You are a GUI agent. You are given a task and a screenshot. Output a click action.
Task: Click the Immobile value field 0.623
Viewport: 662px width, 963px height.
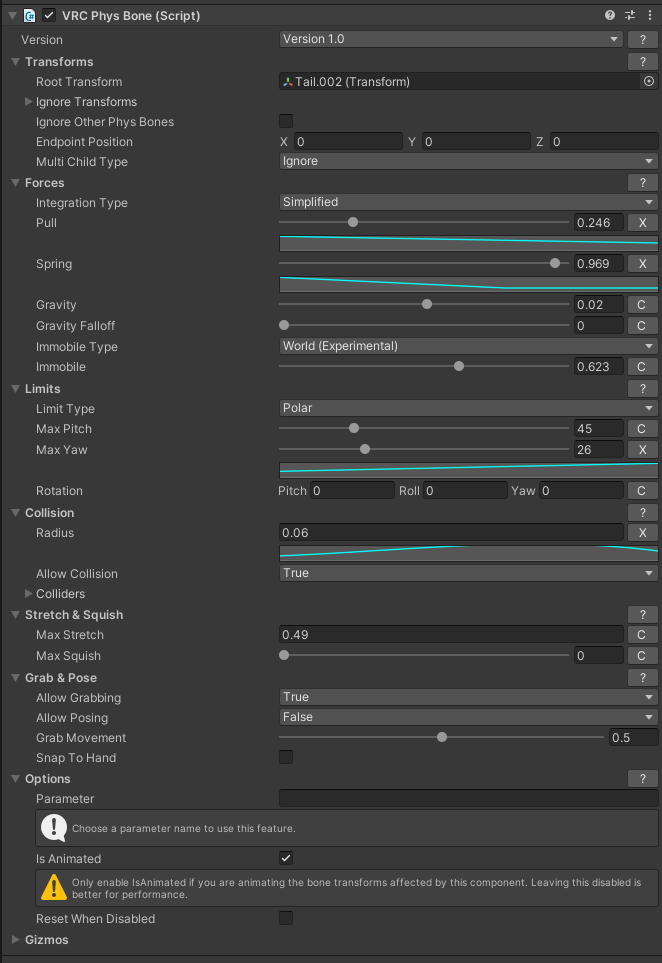pos(598,367)
